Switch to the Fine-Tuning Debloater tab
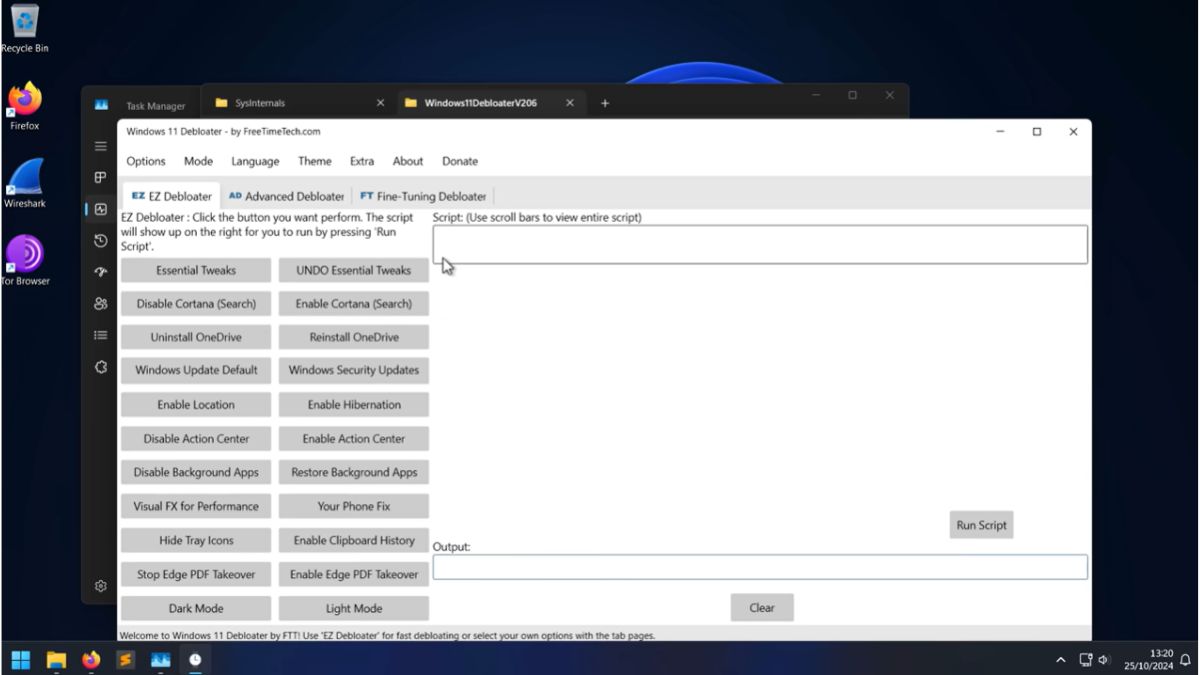The width and height of the screenshot is (1200, 675). tap(423, 196)
